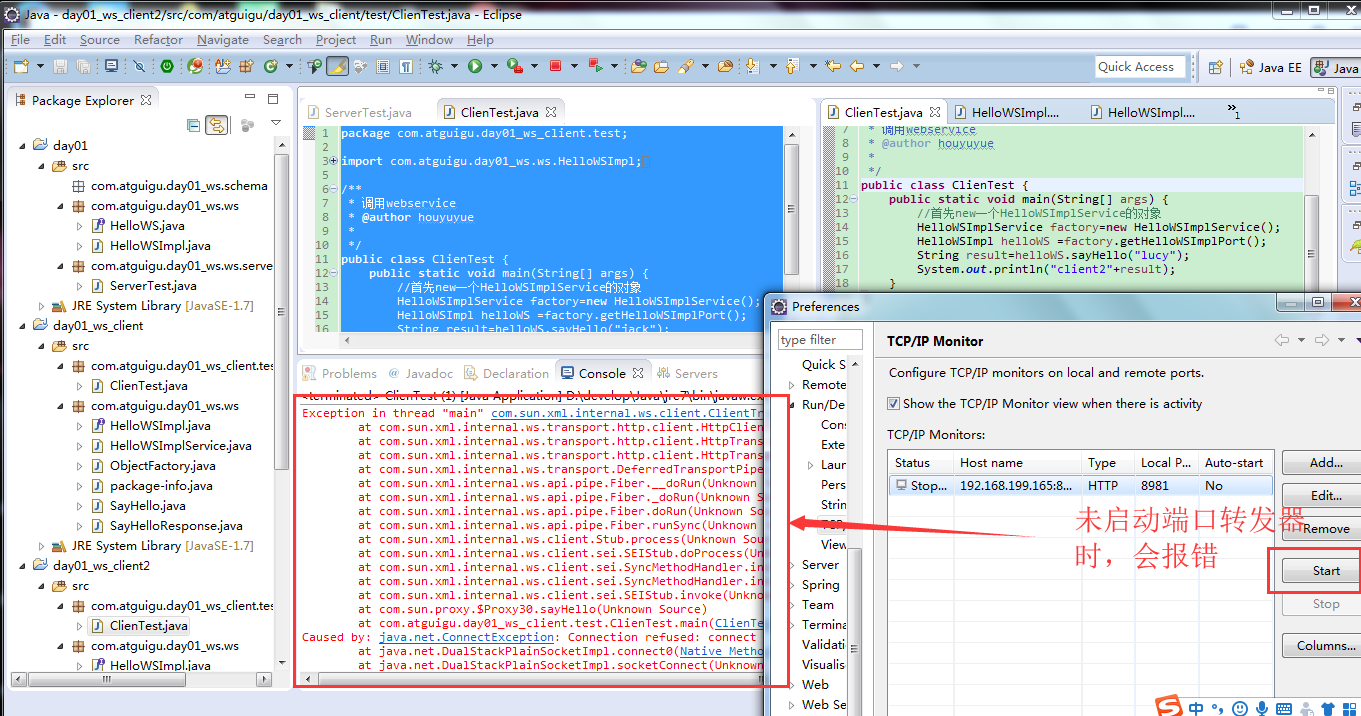Expand JRE System Library under day01
This screenshot has height=716, width=1361.
pyautogui.click(x=42, y=306)
